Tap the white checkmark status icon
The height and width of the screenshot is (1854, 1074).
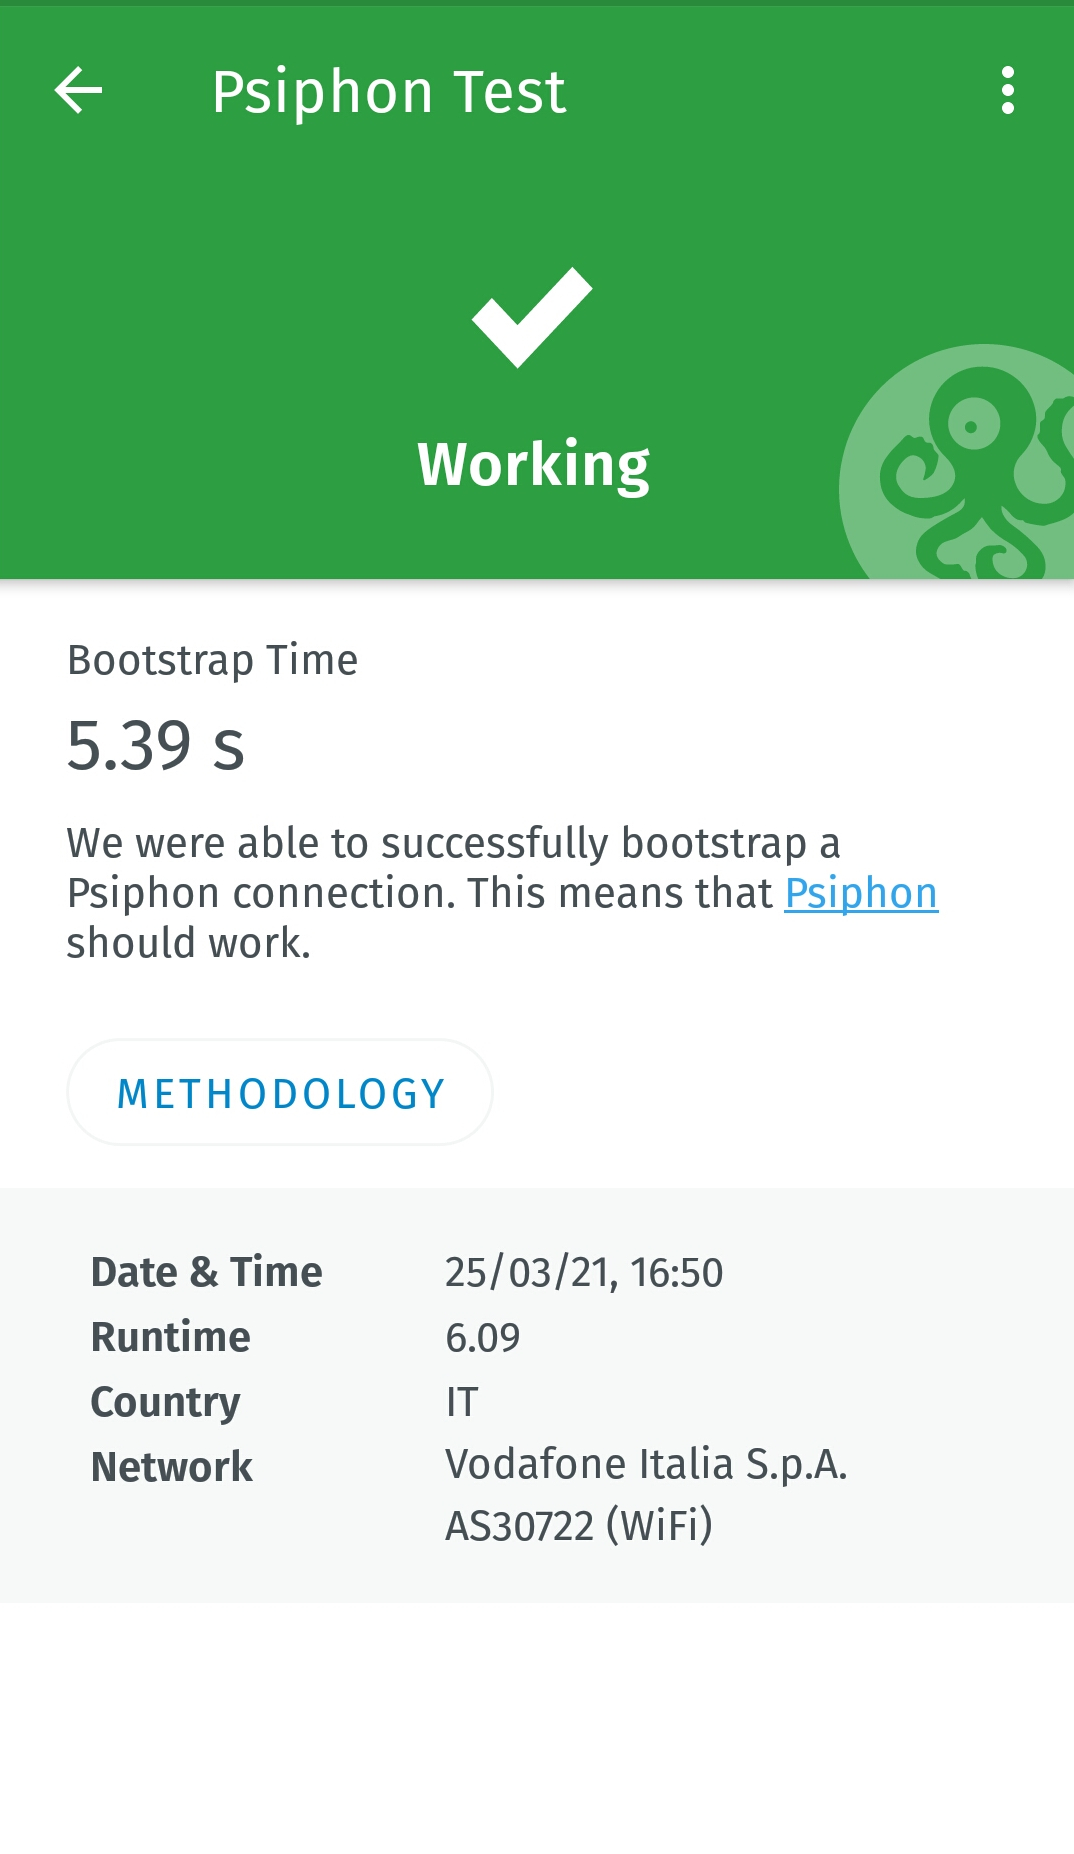[x=532, y=317]
